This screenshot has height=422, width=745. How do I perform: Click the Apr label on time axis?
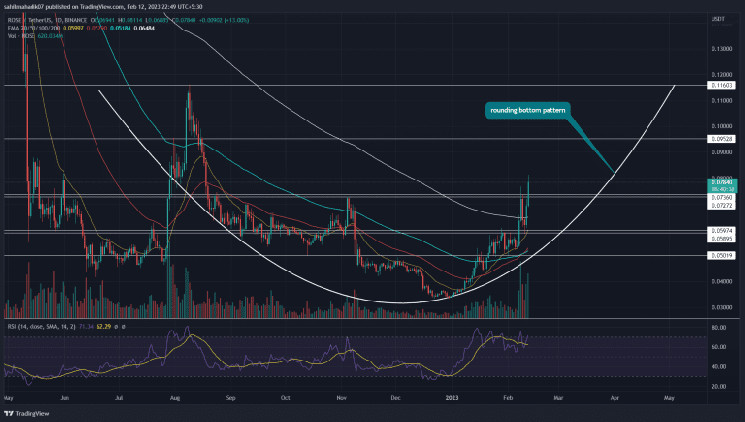tap(614, 398)
